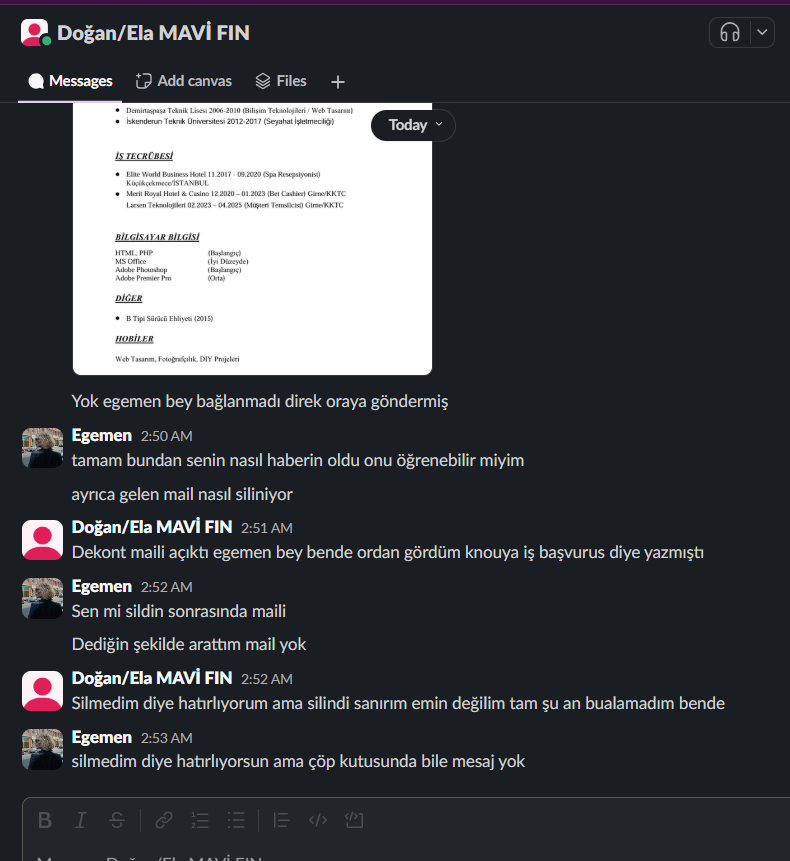Click Doğan/Ela MAVİ FIN conversation title
This screenshot has width=790, height=861.
click(x=153, y=33)
